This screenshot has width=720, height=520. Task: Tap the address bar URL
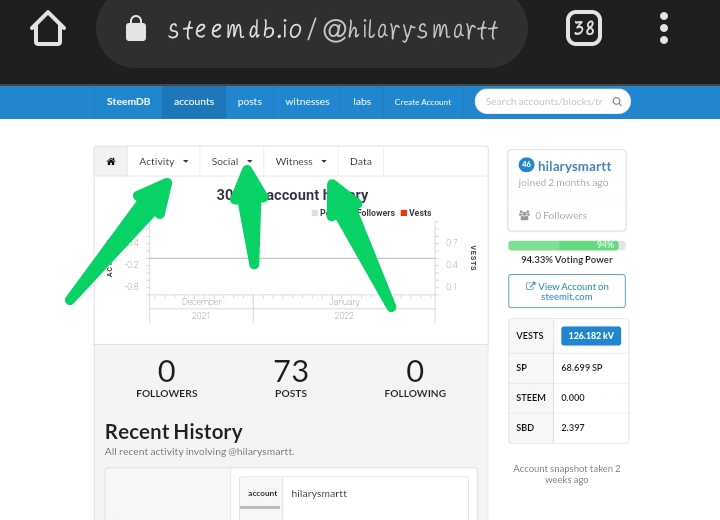(x=333, y=30)
